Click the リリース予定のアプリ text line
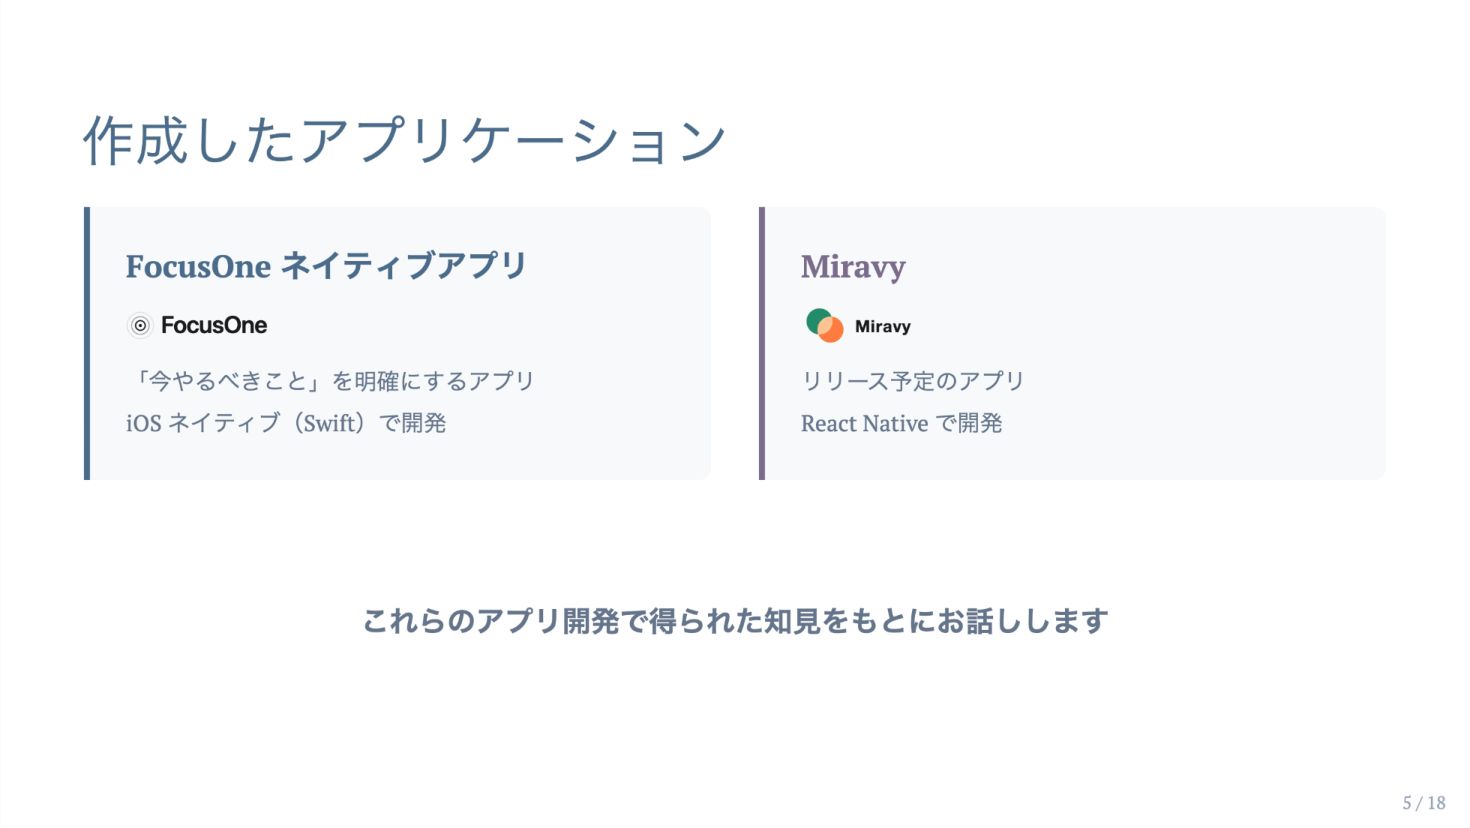 pos(912,381)
